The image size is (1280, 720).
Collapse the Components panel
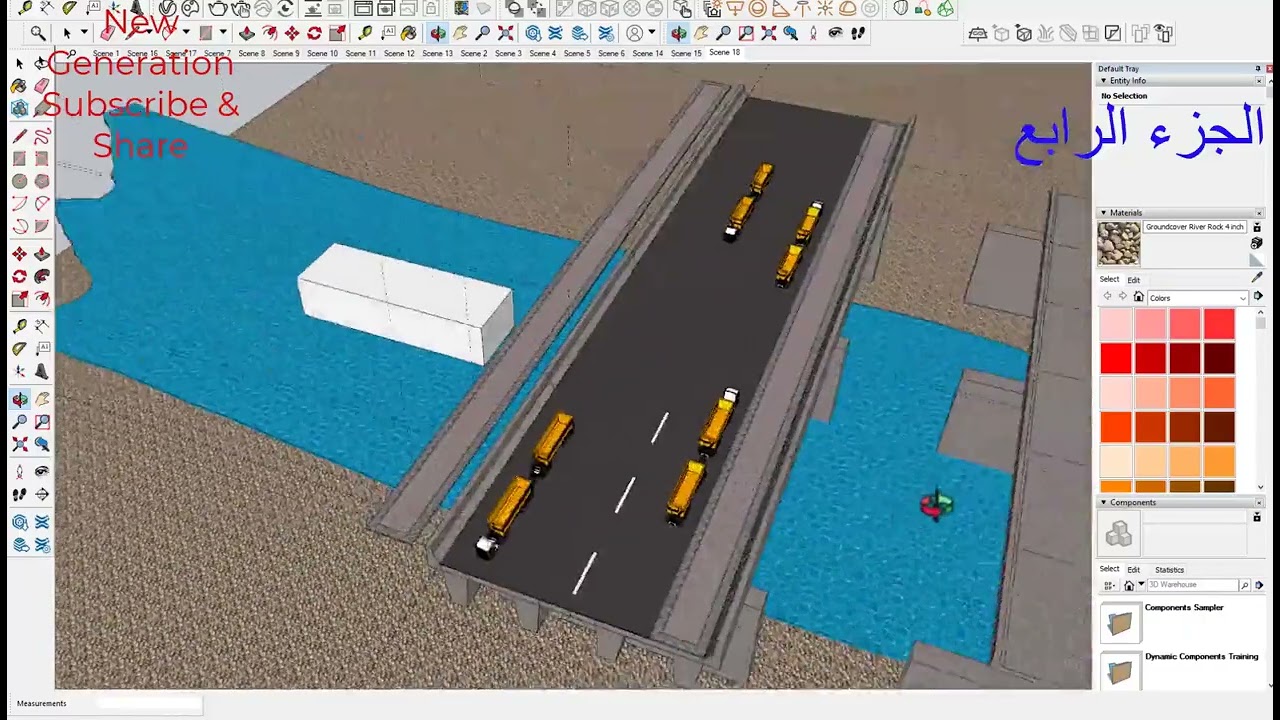click(x=1103, y=503)
